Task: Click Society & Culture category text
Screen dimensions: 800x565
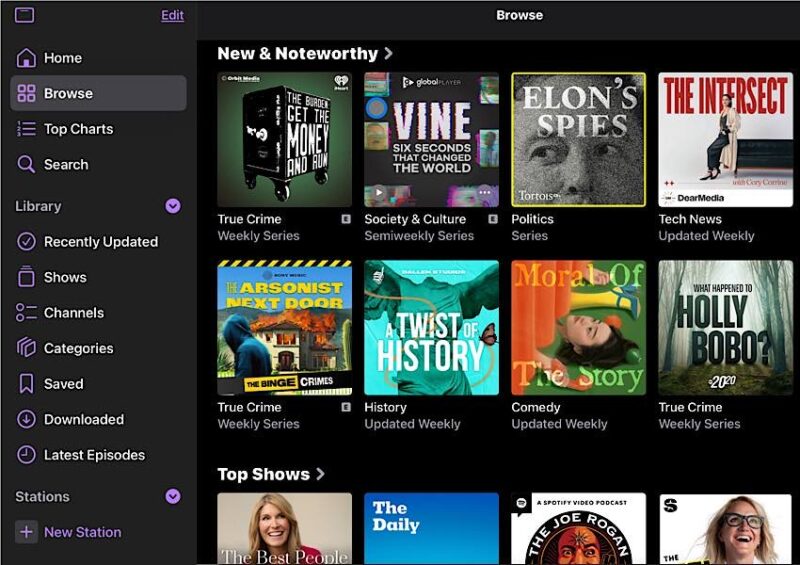Action: click(x=415, y=219)
